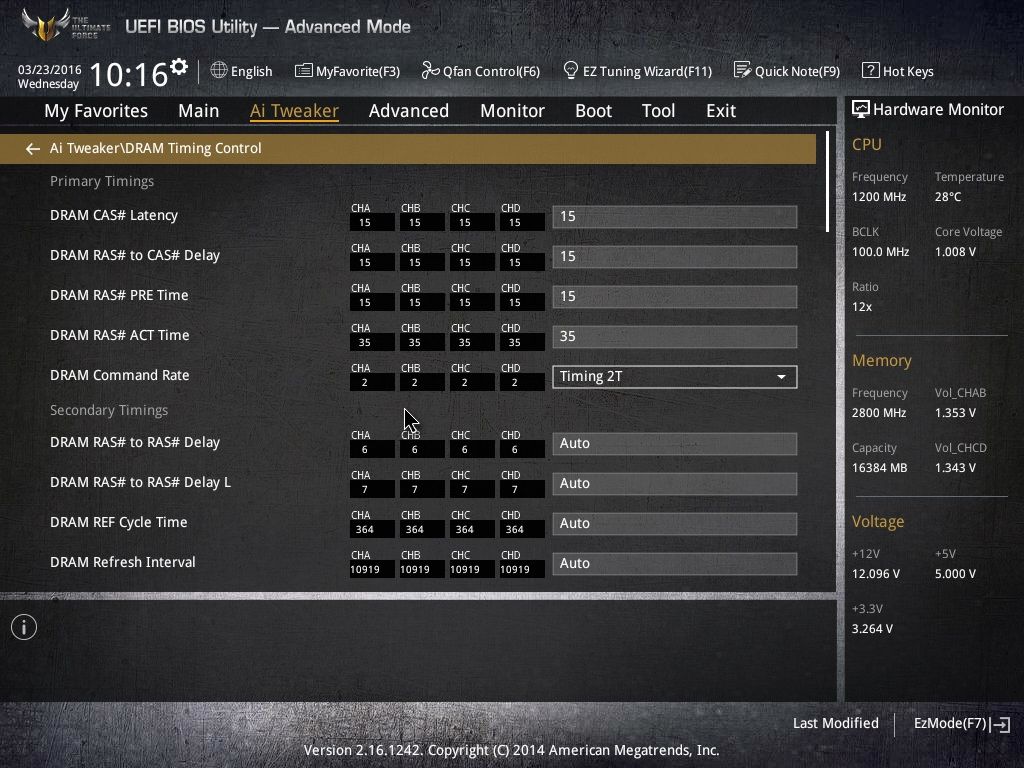Click the +12V reading 12.096 V
1024x768 pixels.
tap(876, 573)
